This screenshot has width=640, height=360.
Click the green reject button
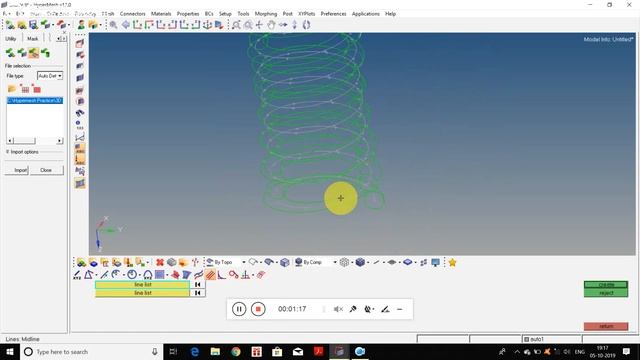coord(606,293)
